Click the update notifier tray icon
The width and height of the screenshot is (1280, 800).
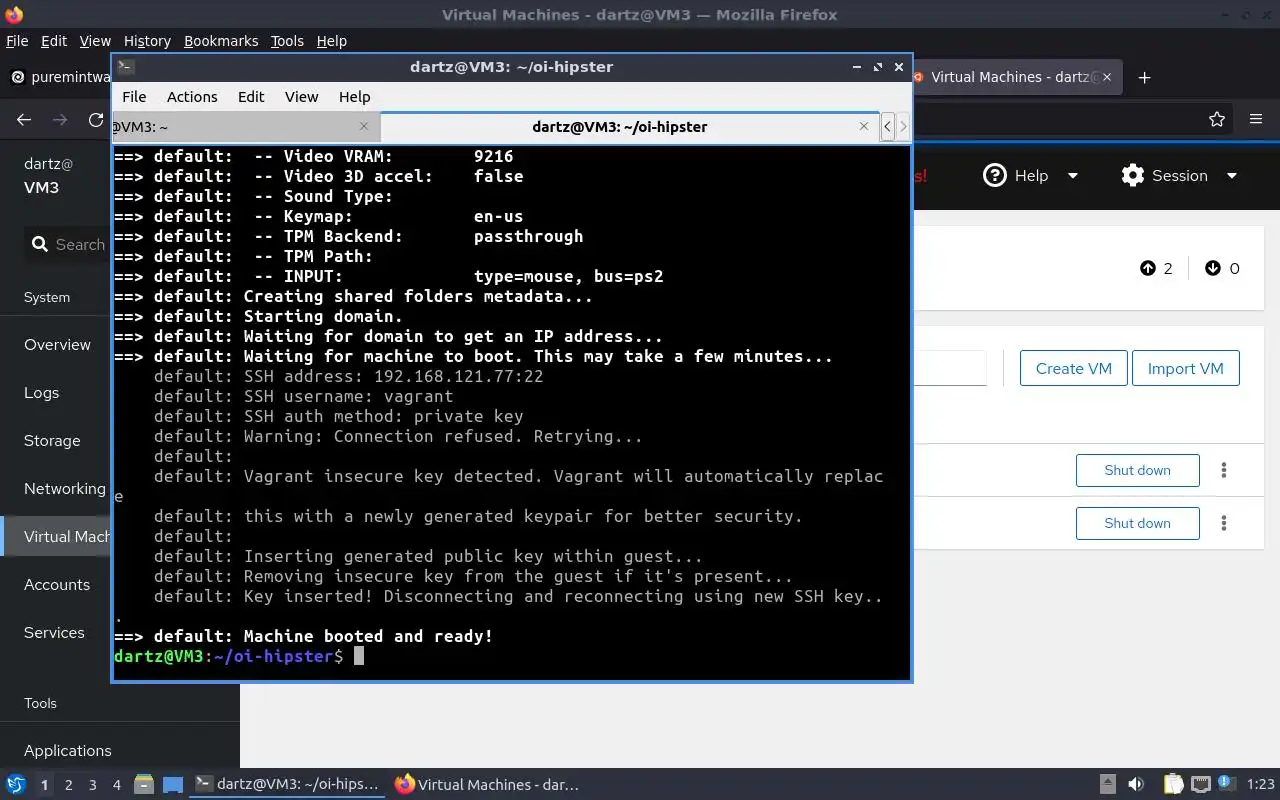1226,785
